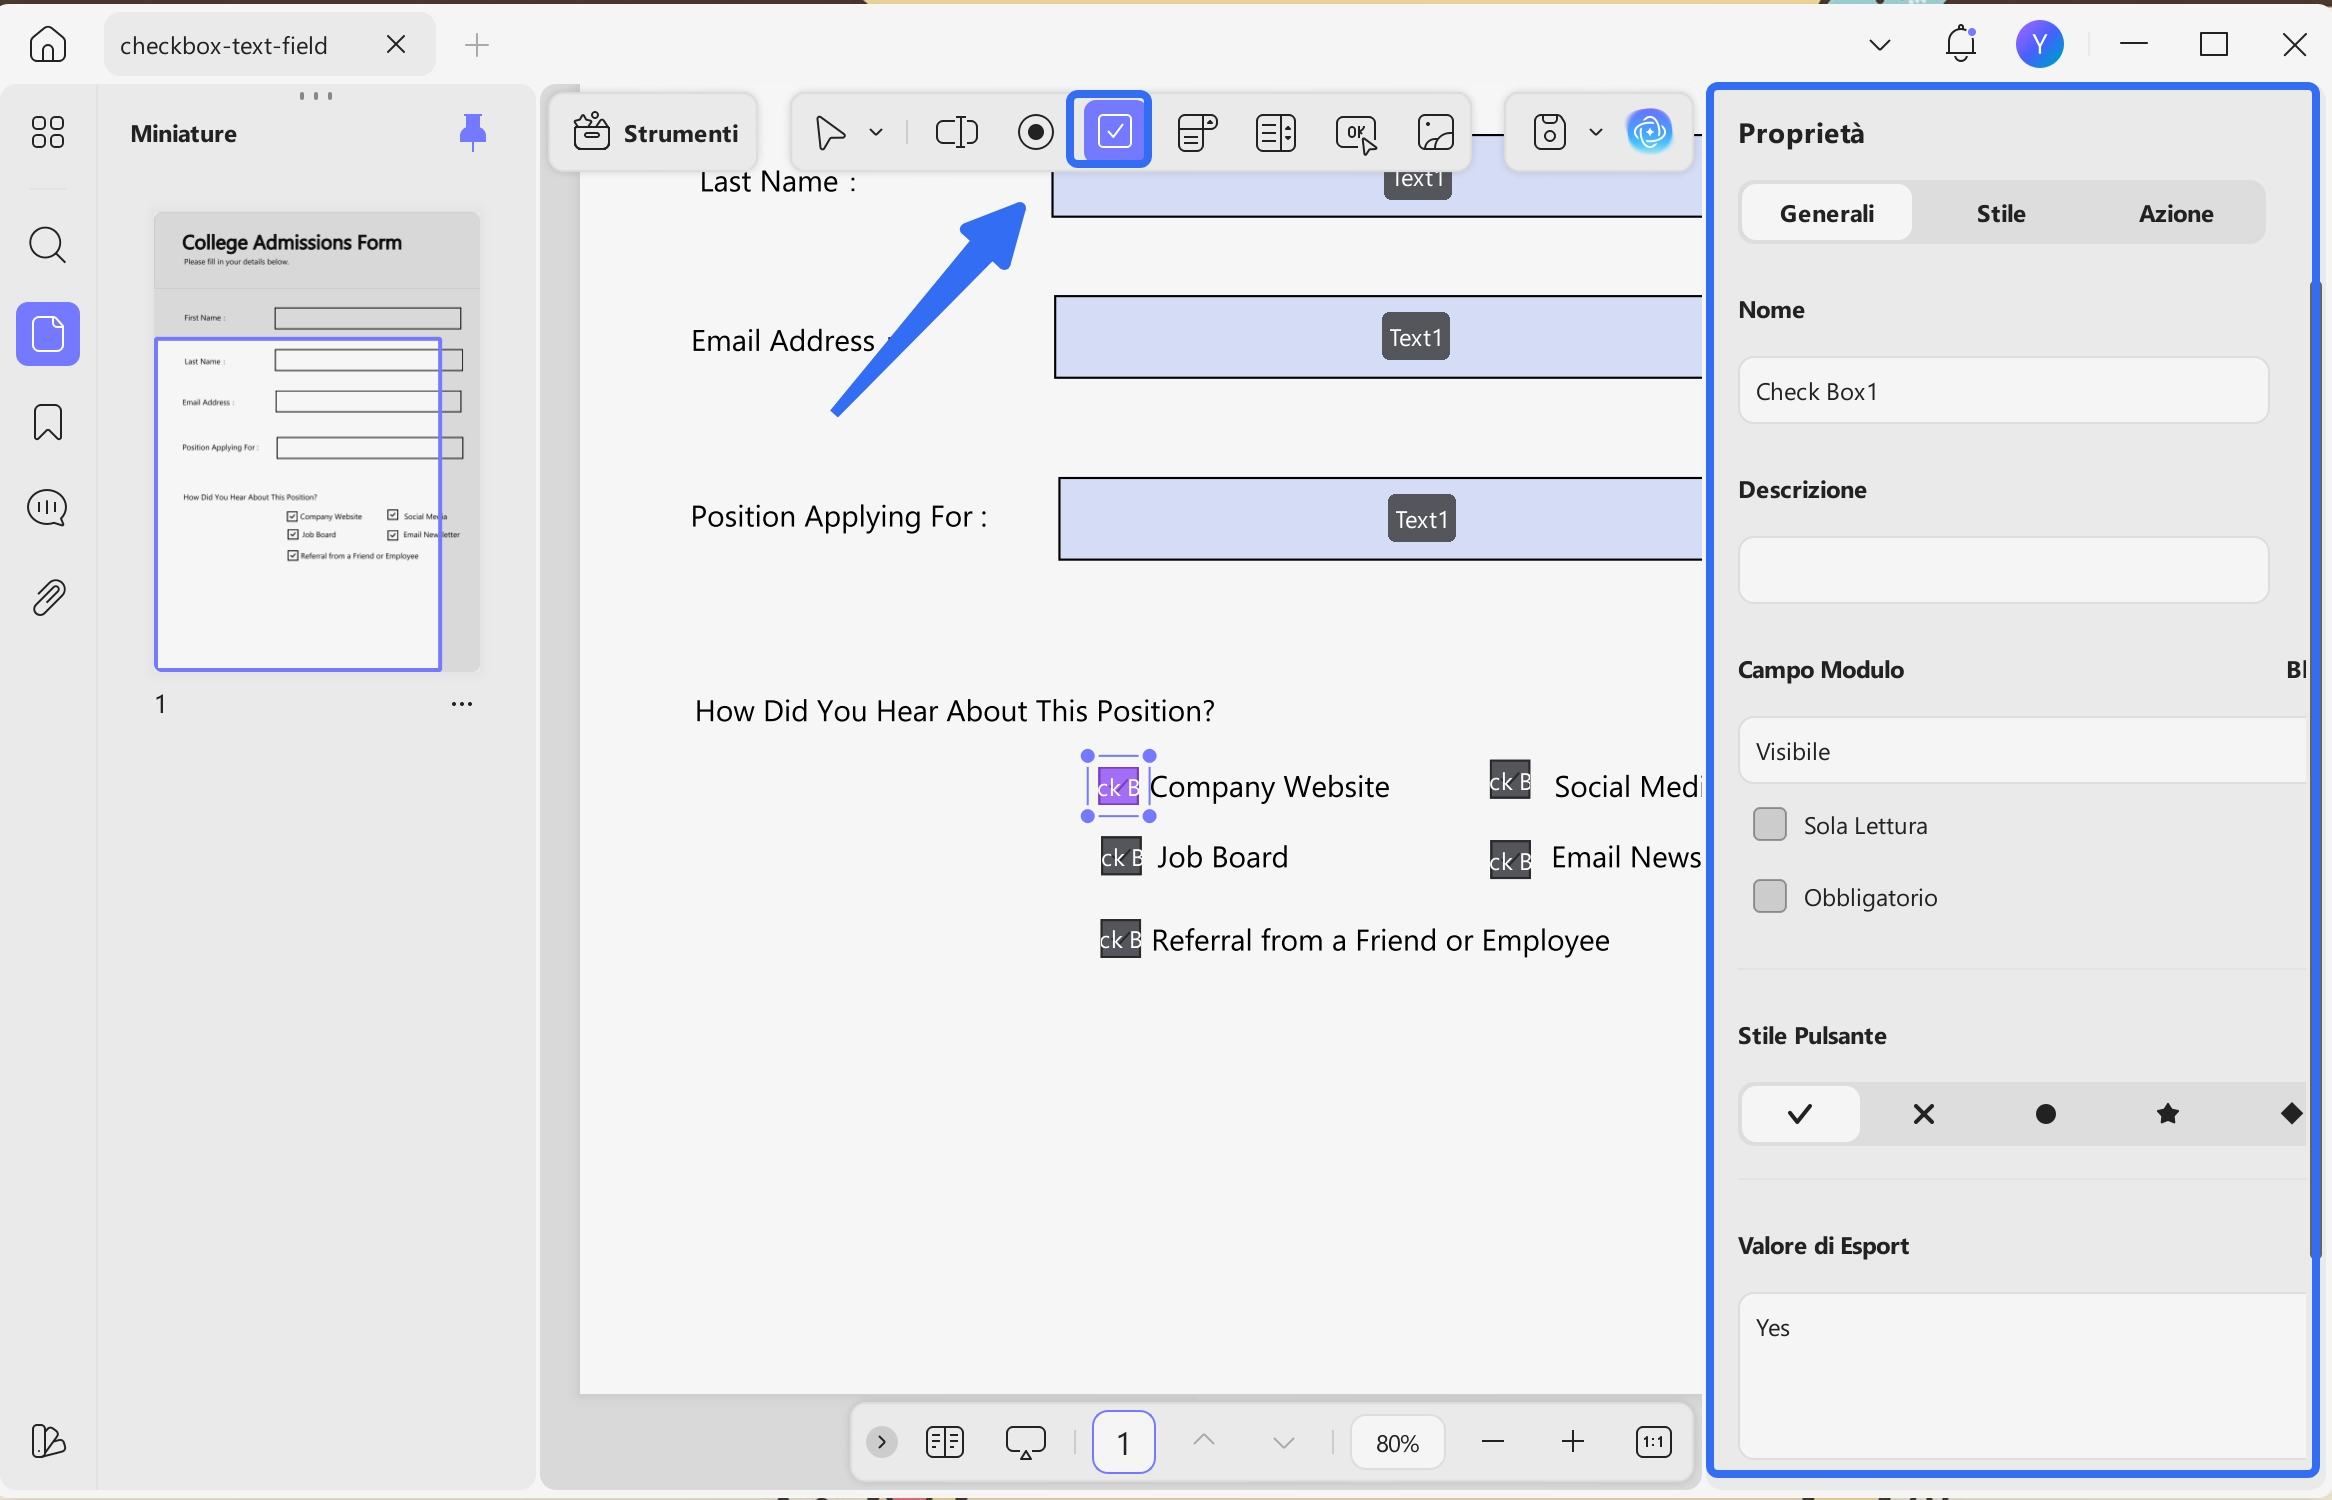The width and height of the screenshot is (2332, 1500).
Task: Unpin the Miniature panel
Action: (x=473, y=132)
